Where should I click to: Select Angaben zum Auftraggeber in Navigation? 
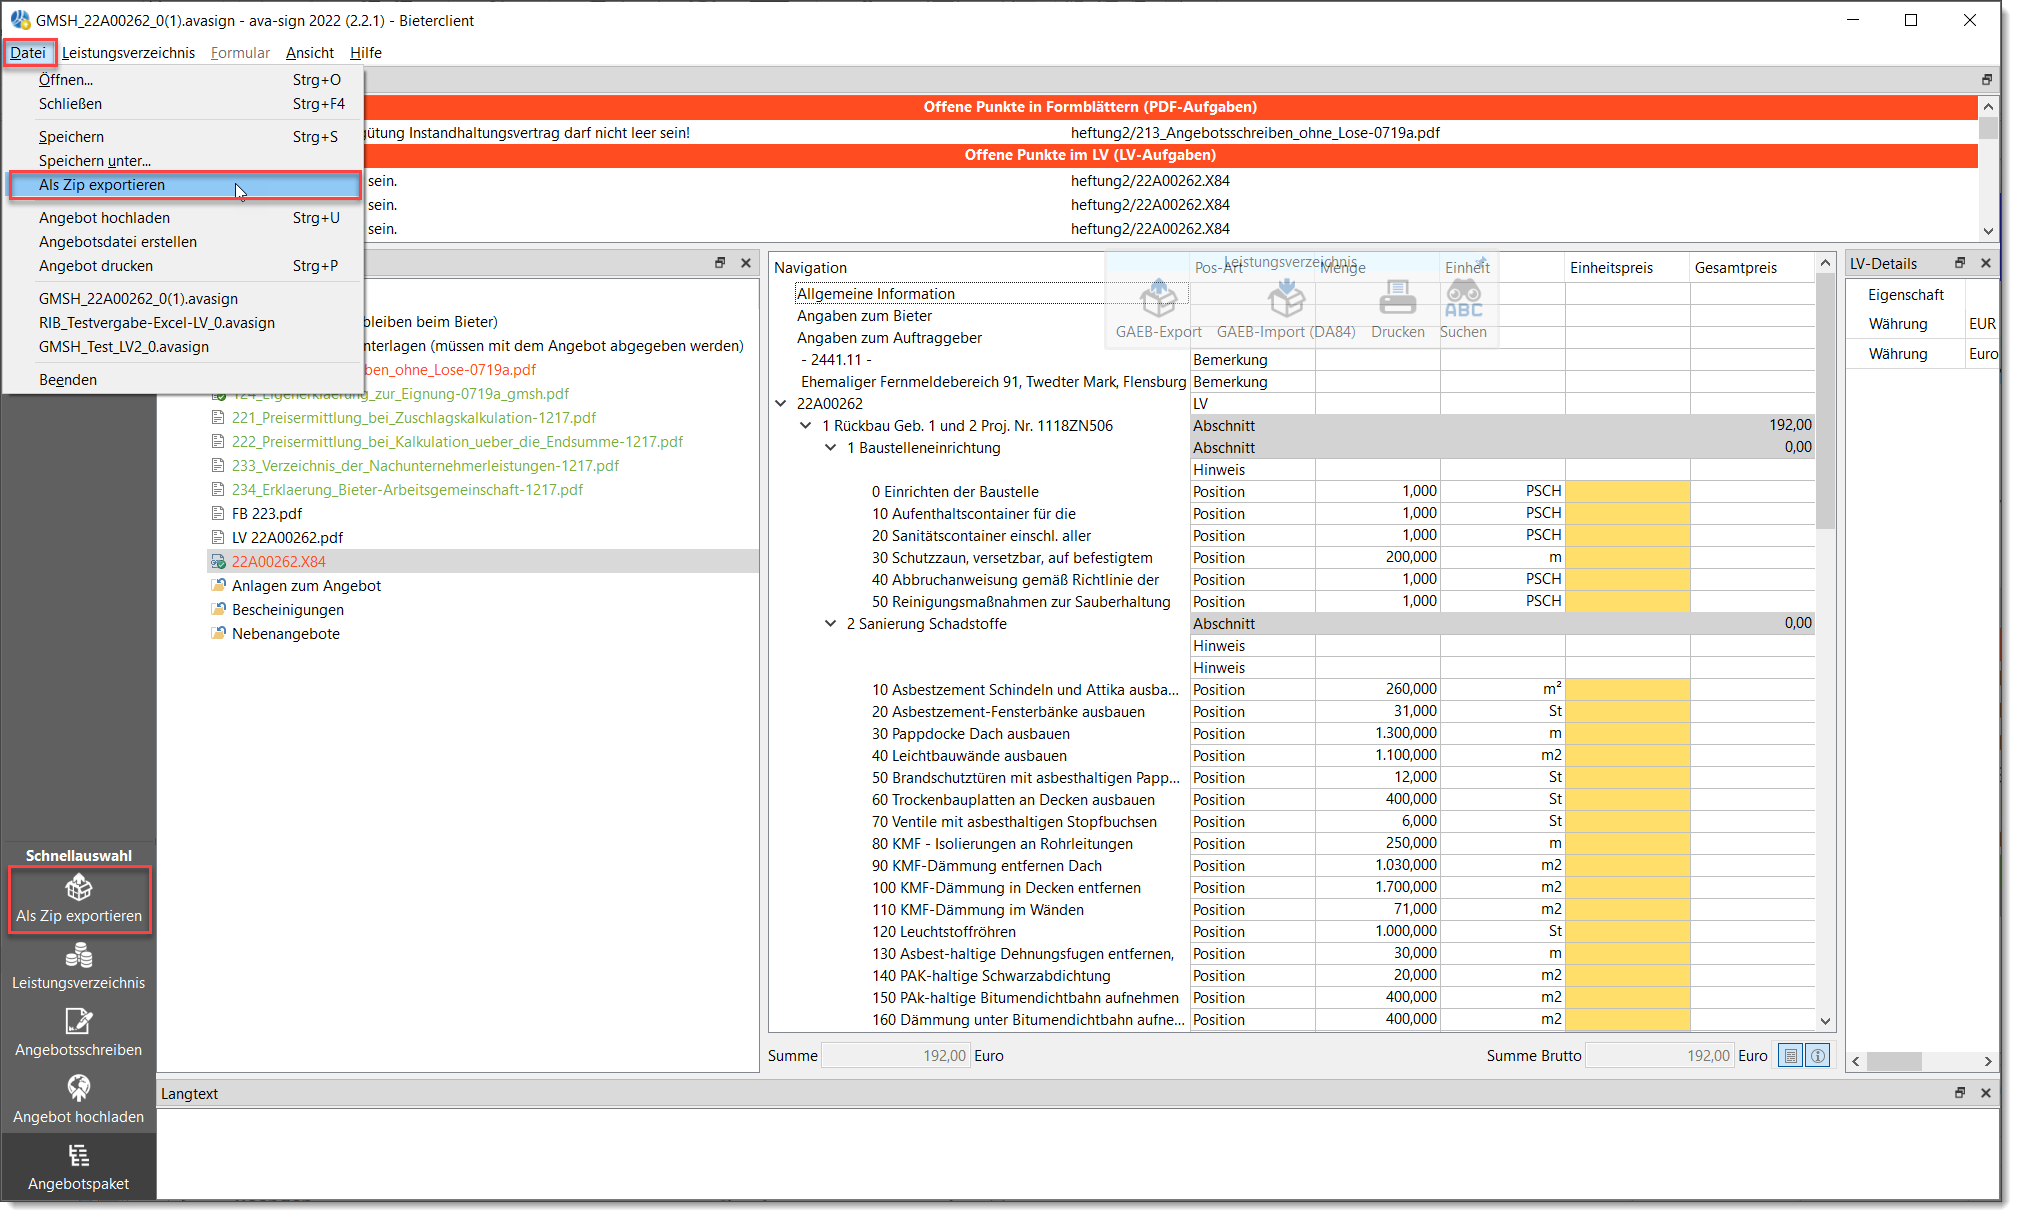[889, 338]
